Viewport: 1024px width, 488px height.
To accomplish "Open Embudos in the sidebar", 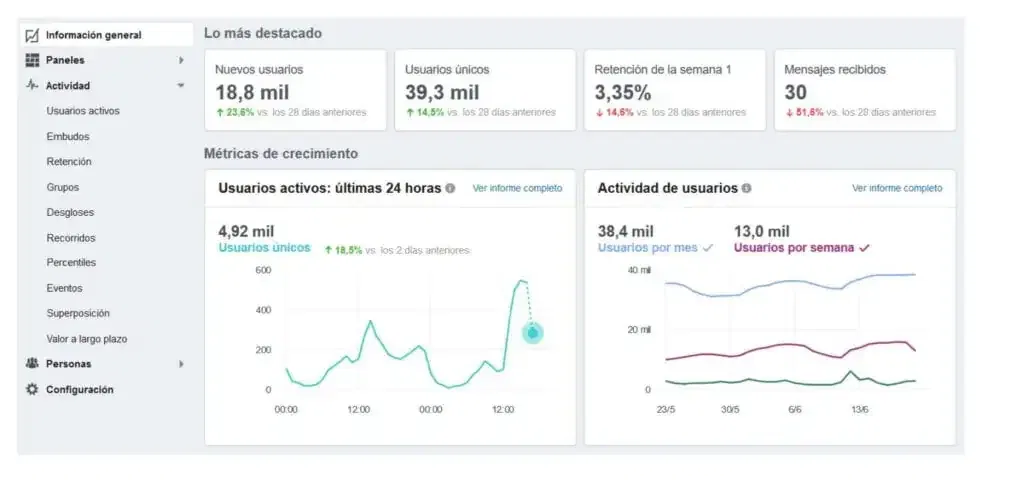I will (68, 136).
